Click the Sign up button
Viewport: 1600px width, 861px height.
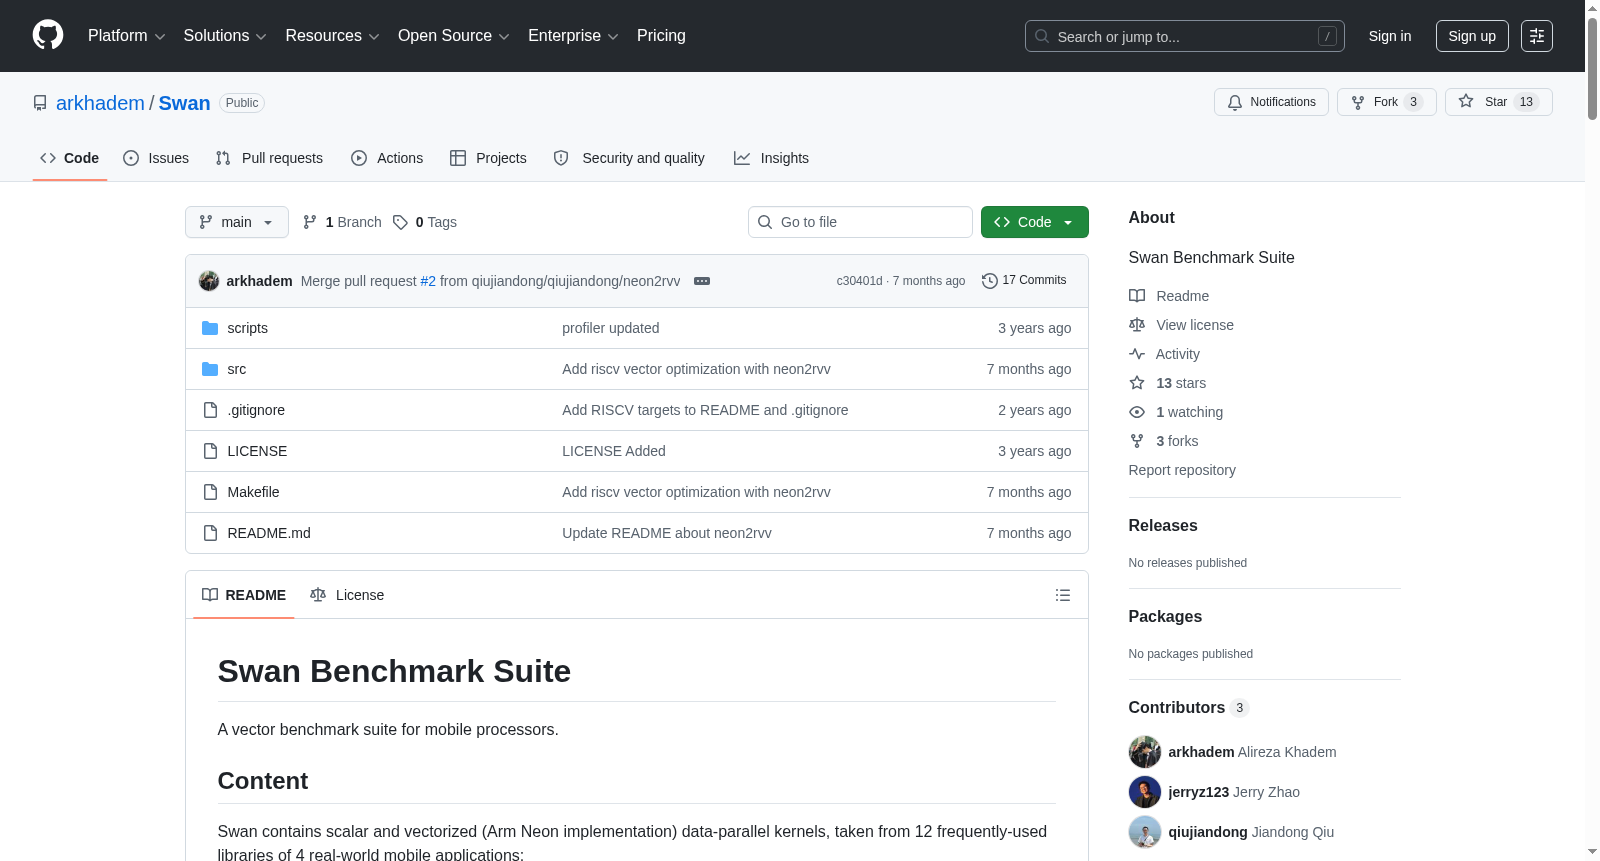[x=1472, y=36]
